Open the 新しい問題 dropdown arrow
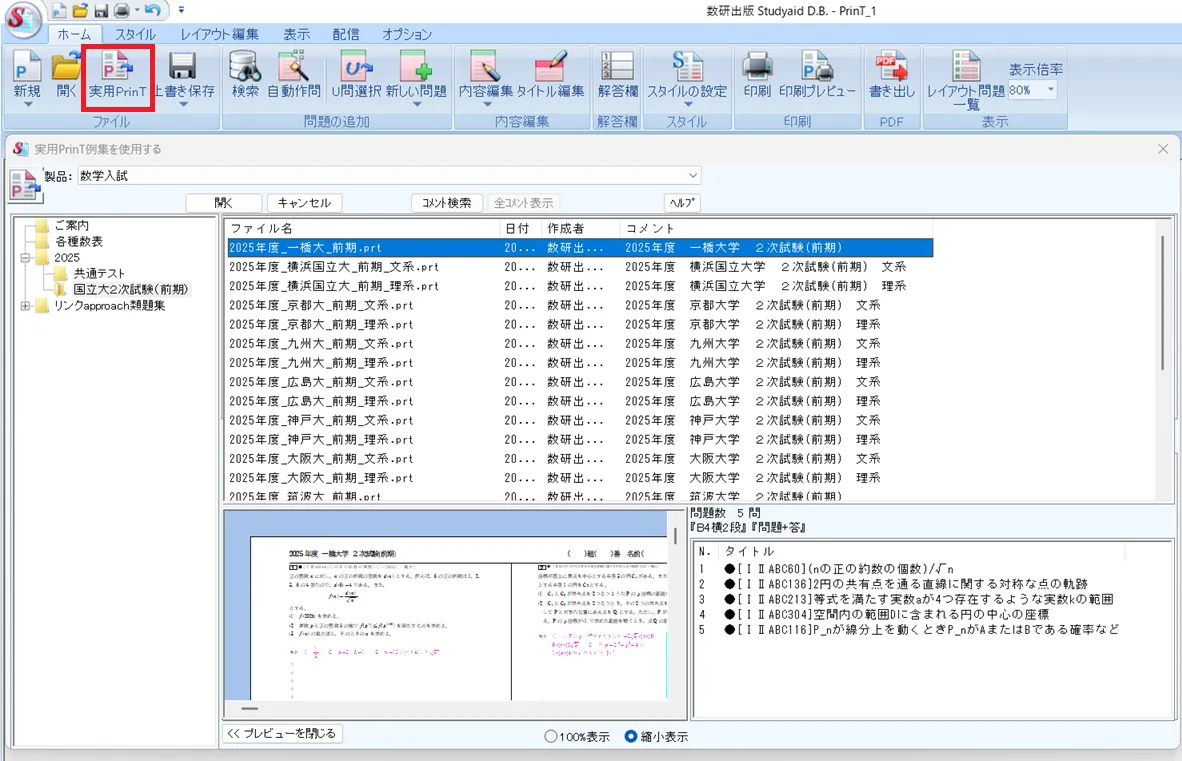 (416, 104)
